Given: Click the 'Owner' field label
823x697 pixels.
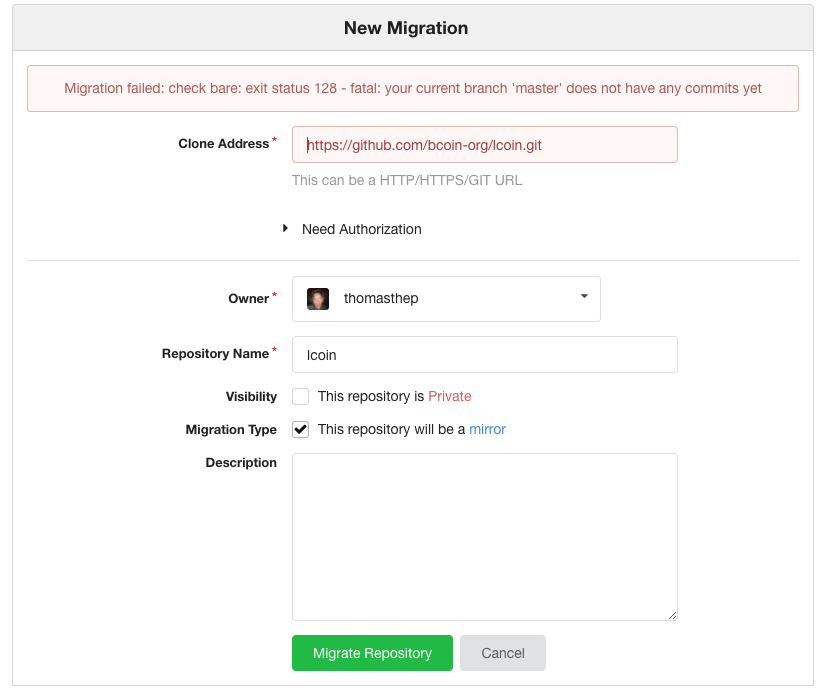Looking at the screenshot, I should [249, 299].
